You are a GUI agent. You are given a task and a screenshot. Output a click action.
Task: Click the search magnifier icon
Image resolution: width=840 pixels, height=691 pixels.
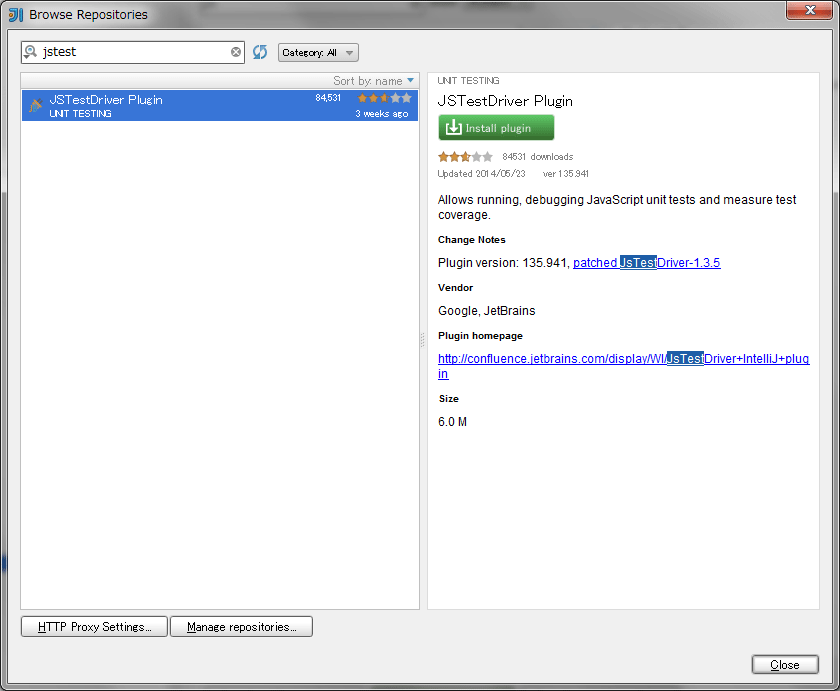pyautogui.click(x=31, y=52)
